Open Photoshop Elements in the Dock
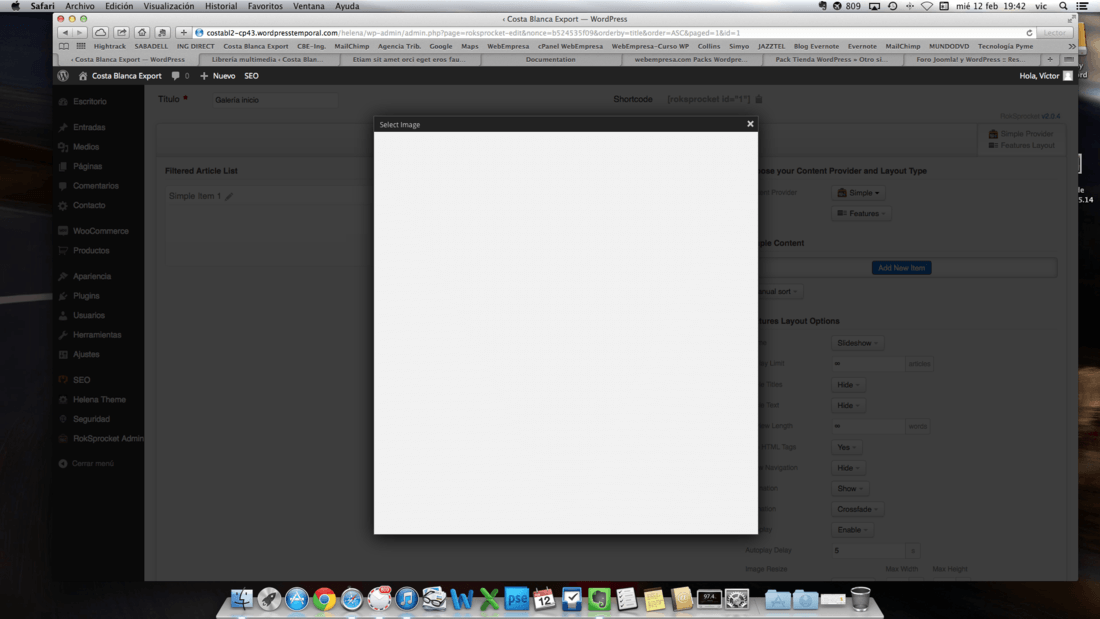This screenshot has height=619, width=1100. (516, 599)
